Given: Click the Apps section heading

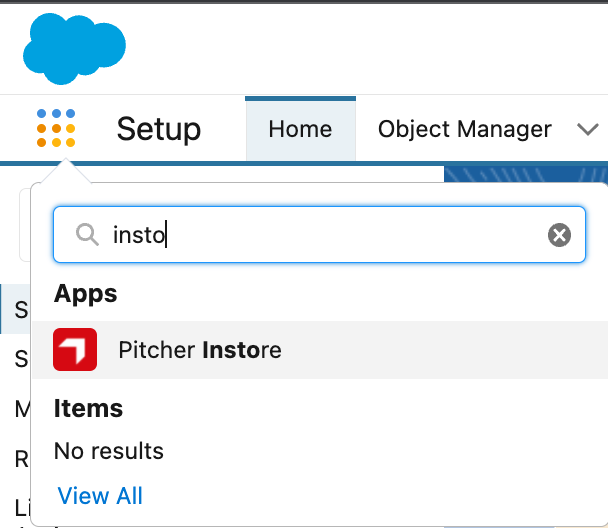Looking at the screenshot, I should (x=86, y=294).
